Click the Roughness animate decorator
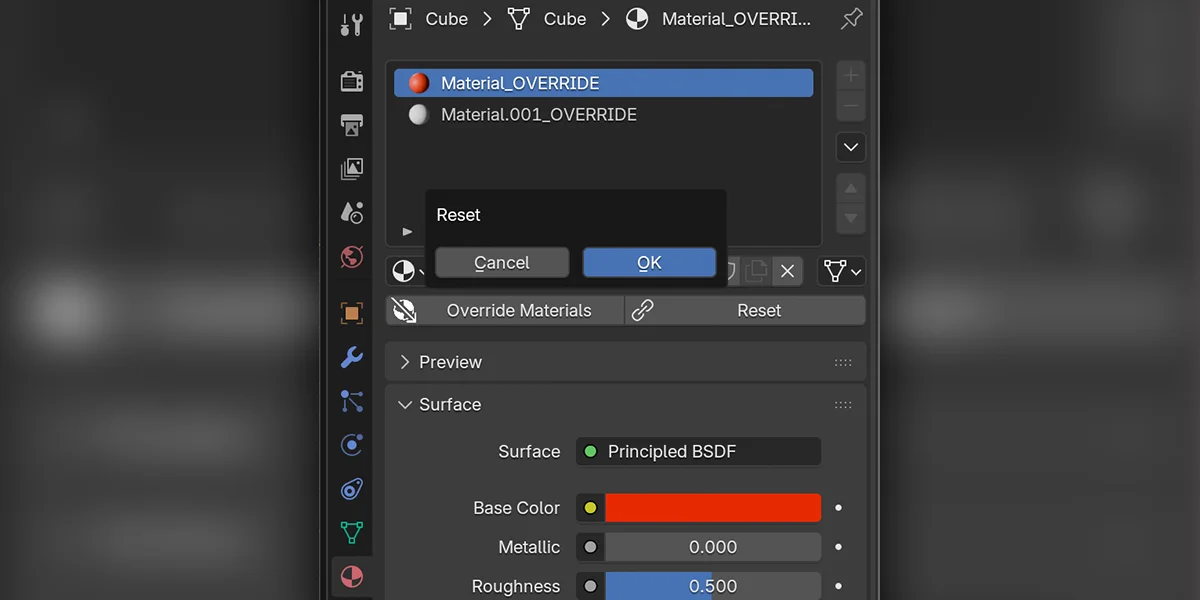1200x600 pixels. [x=838, y=587]
